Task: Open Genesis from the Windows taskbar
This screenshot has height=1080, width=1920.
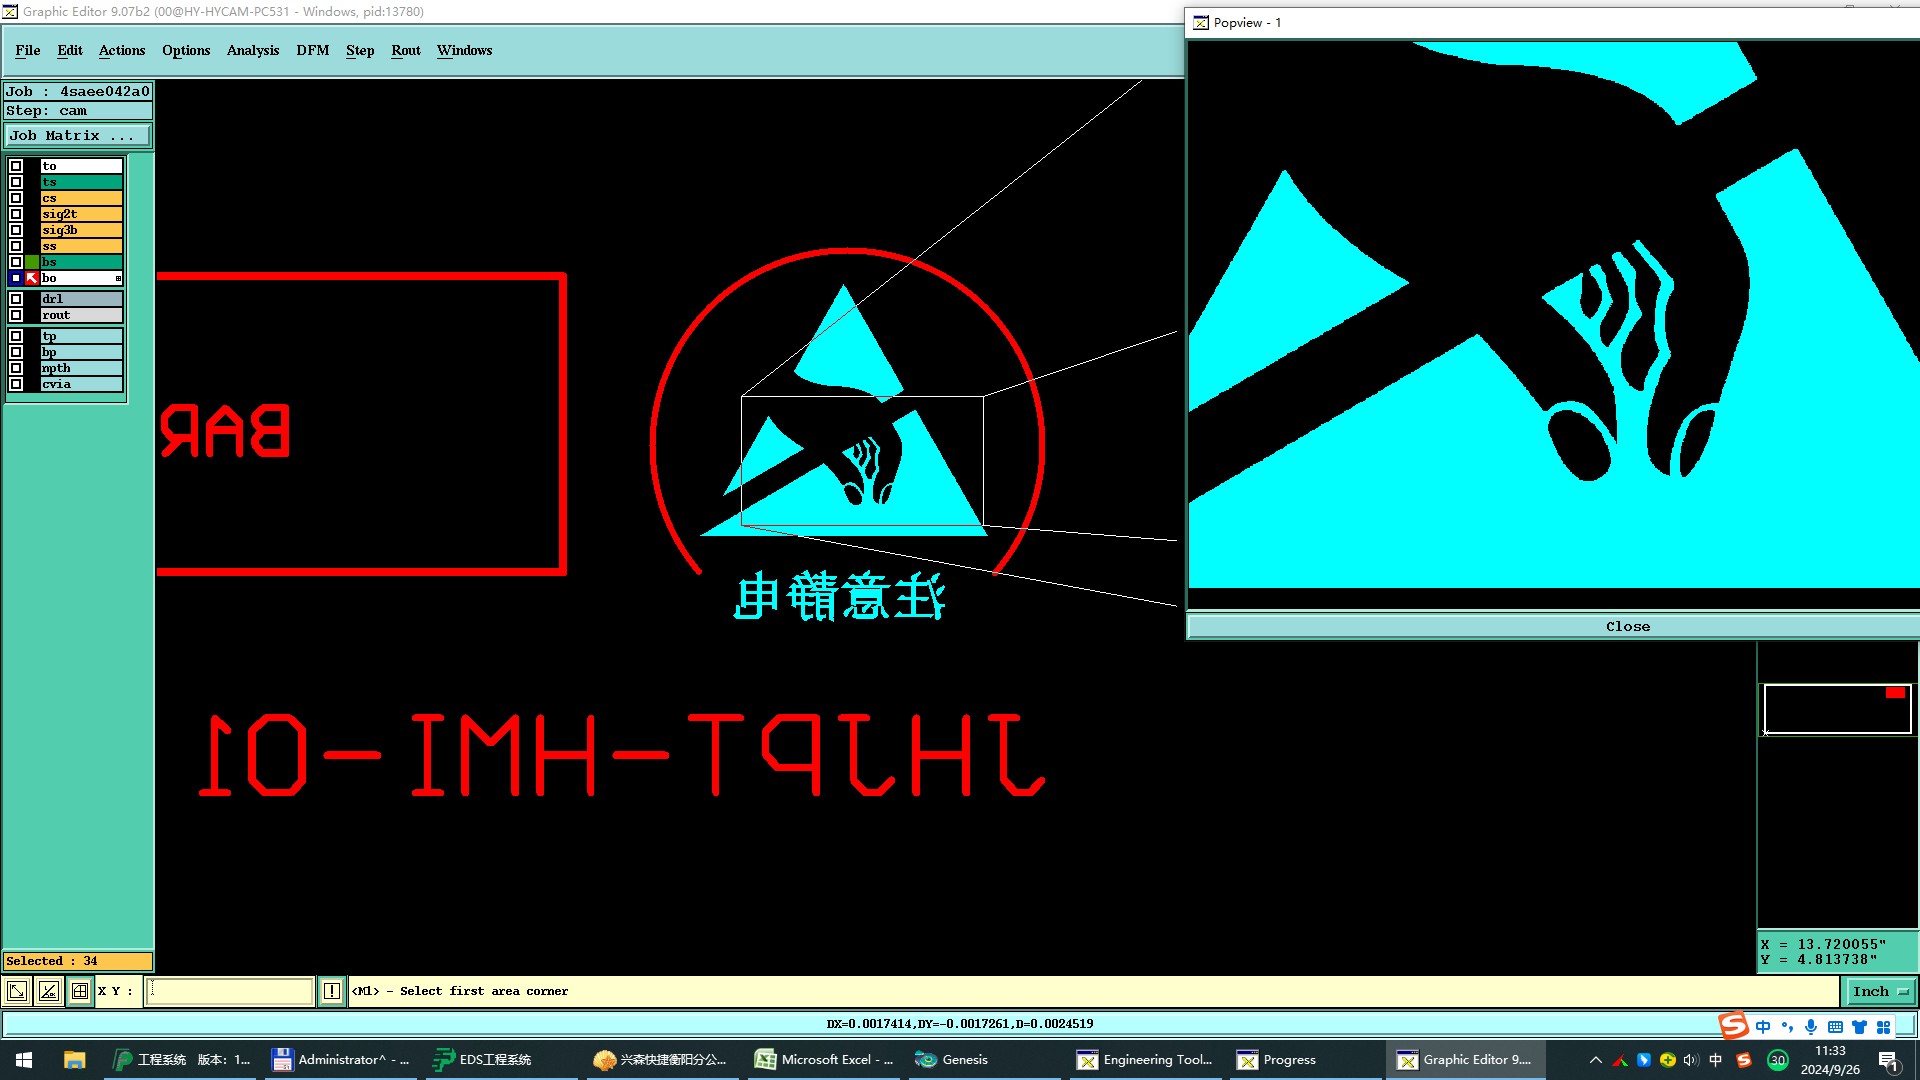Action: coord(953,1060)
